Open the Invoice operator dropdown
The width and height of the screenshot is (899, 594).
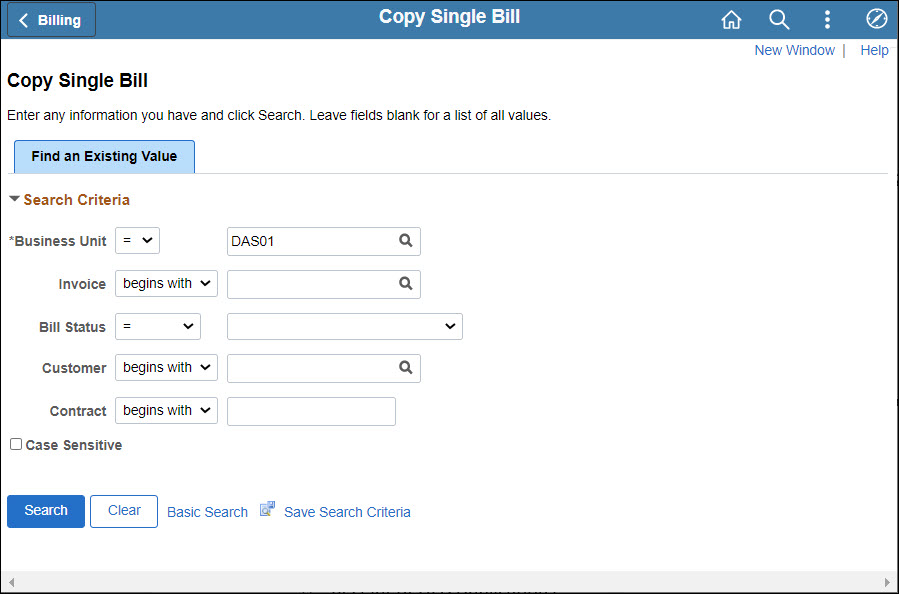tap(166, 283)
